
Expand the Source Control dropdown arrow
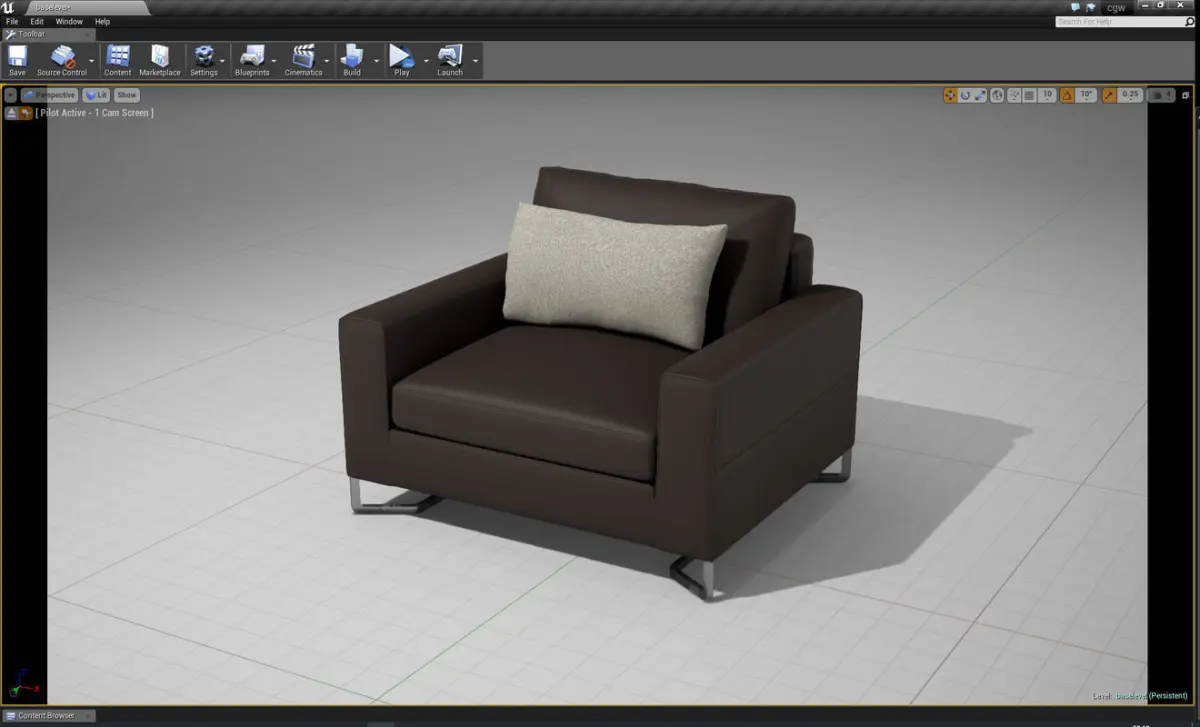[92, 60]
